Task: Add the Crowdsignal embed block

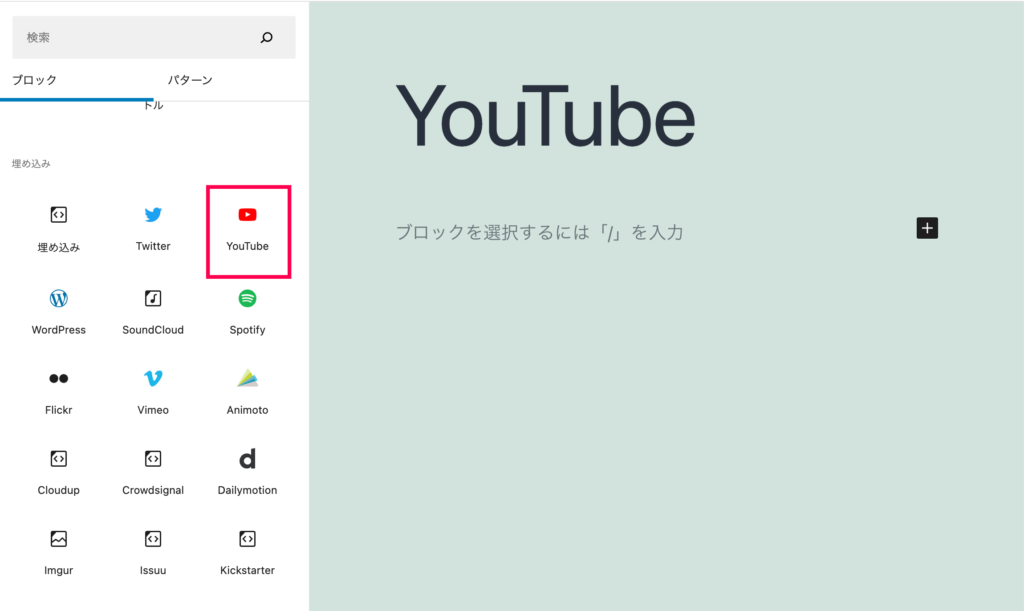Action: pyautogui.click(x=153, y=473)
